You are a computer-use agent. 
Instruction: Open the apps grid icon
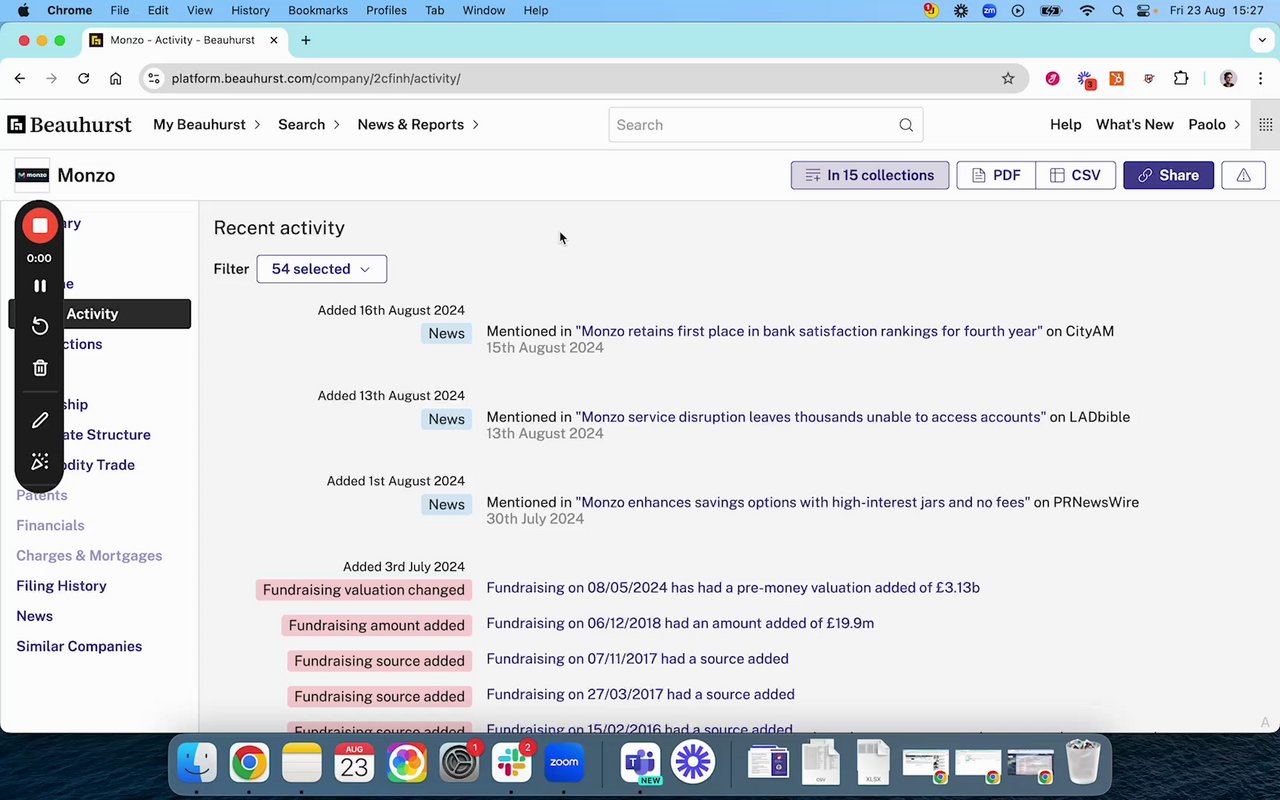(1265, 125)
